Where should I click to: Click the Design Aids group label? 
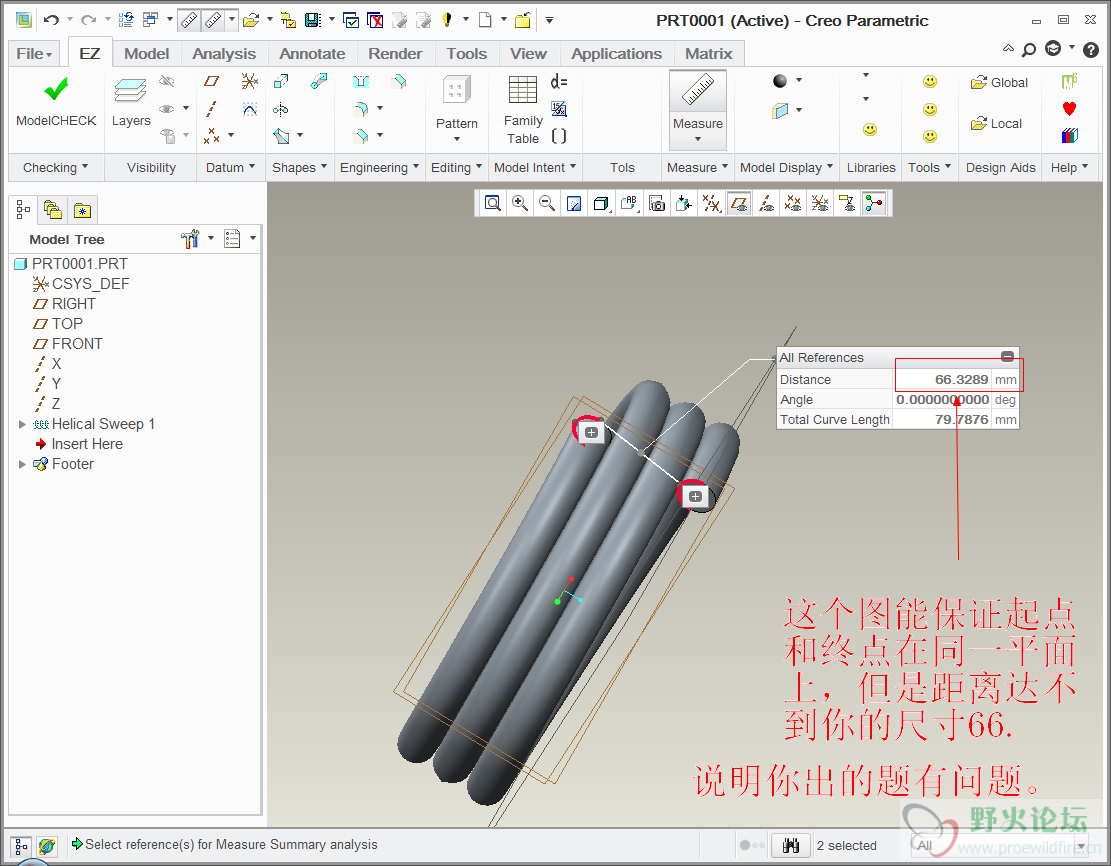(1000, 167)
